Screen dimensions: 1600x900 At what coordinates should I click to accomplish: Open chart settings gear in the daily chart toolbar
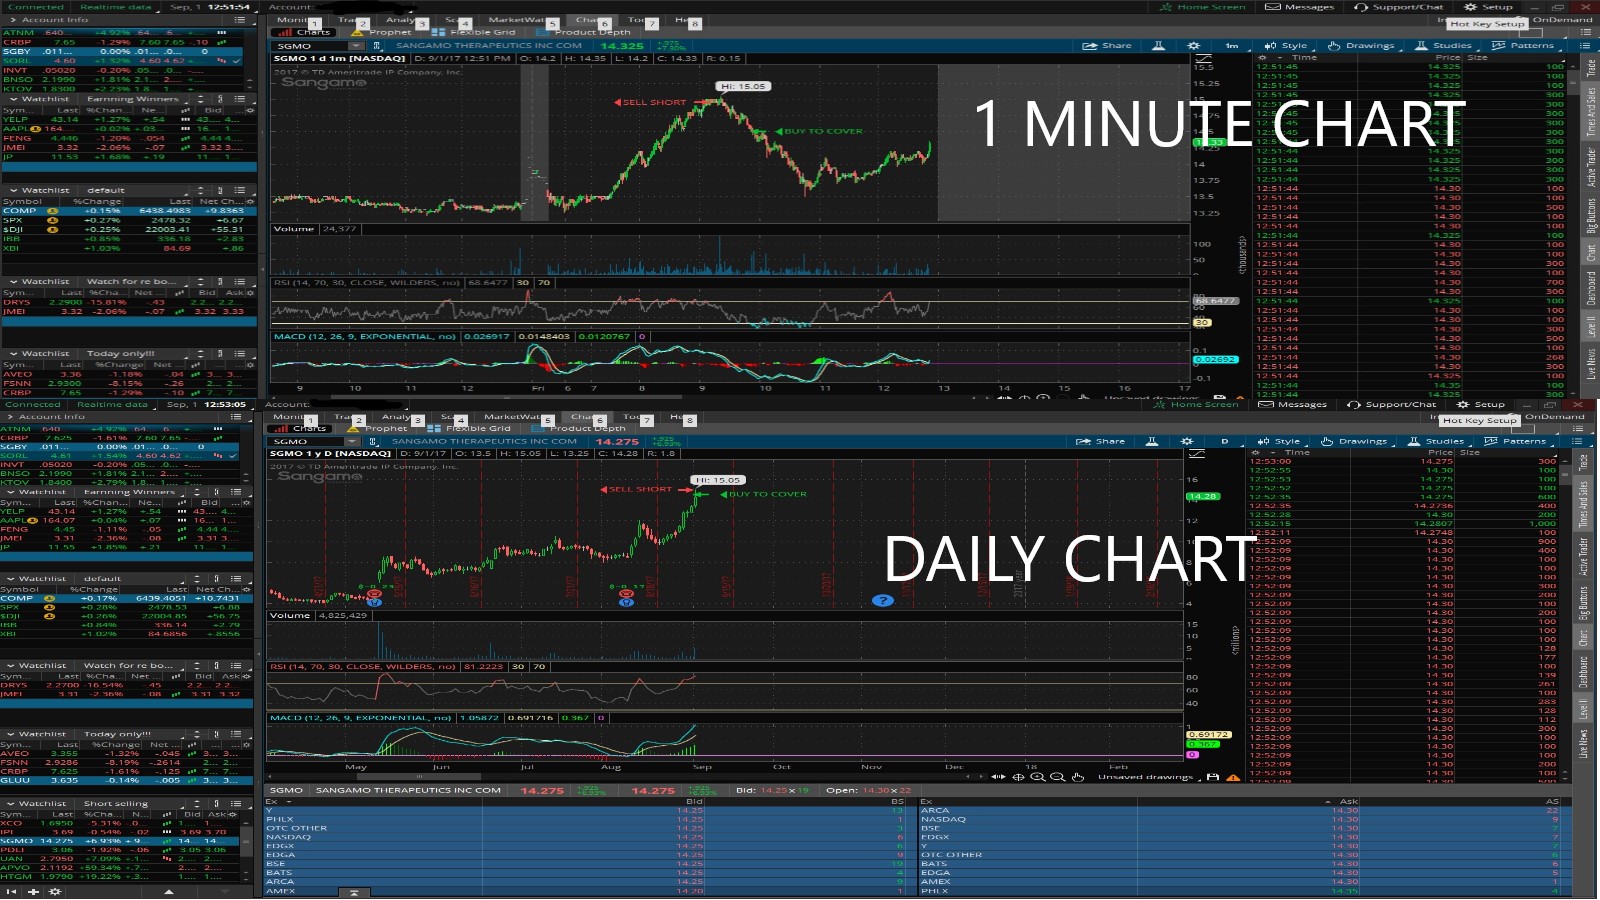[x=1187, y=441]
